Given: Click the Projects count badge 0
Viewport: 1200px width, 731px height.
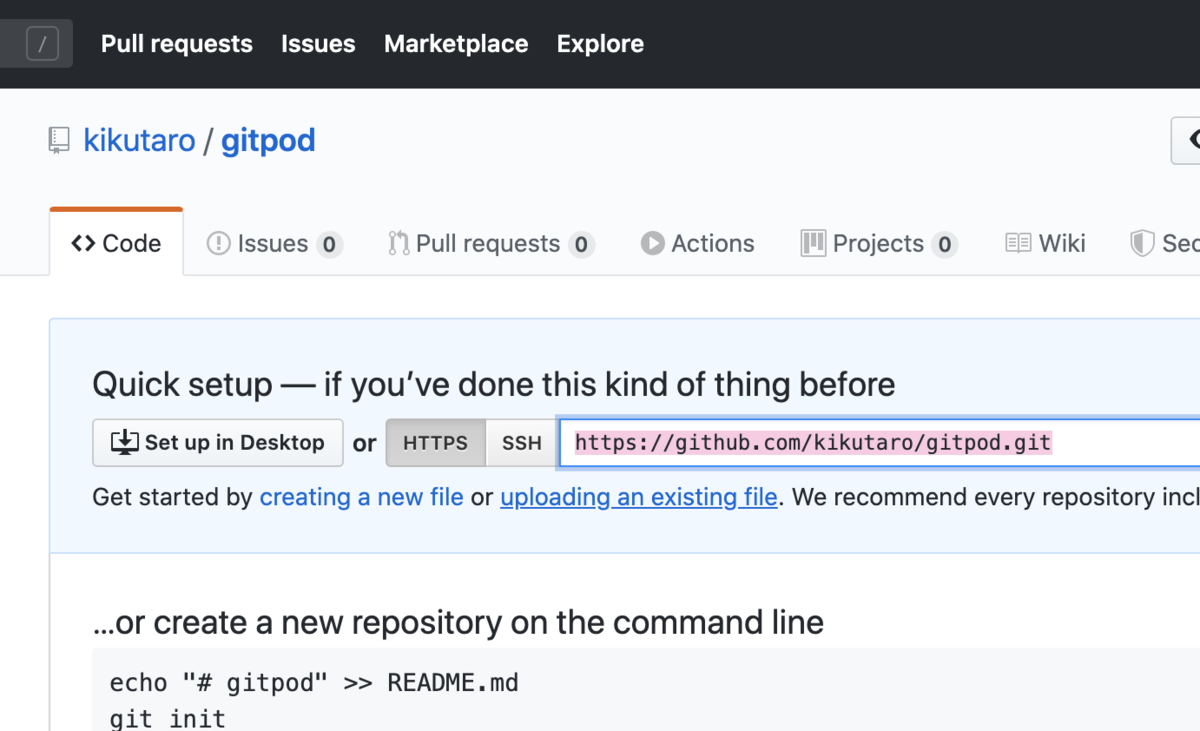Looking at the screenshot, I should pos(945,244).
